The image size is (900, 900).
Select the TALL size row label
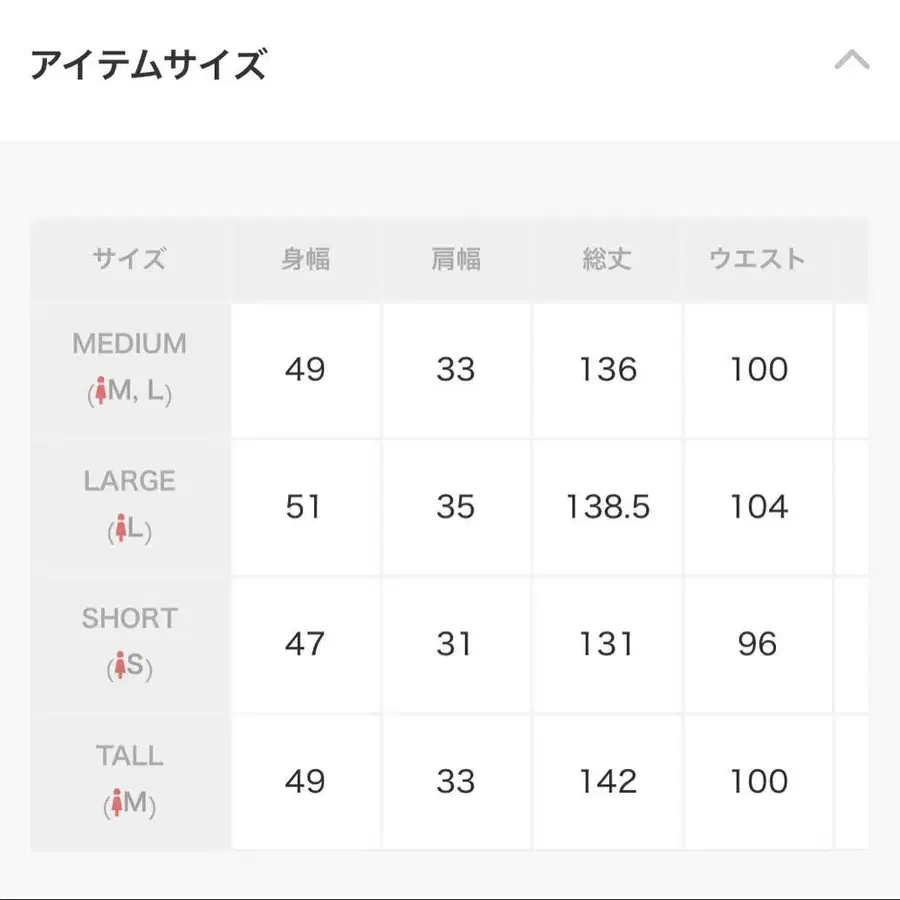pyautogui.click(x=130, y=755)
